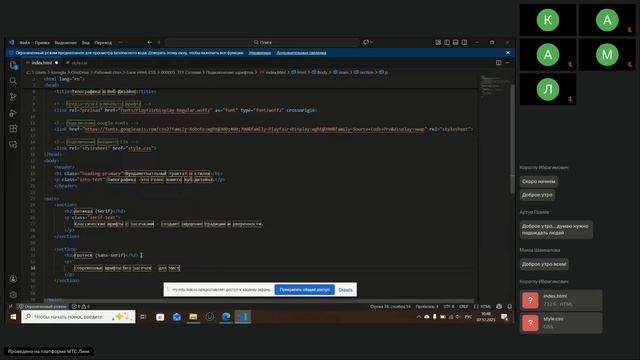The width and height of the screenshot is (640, 360).
Task: Open errors and warnings counter in status bar
Action: click(x=81, y=307)
